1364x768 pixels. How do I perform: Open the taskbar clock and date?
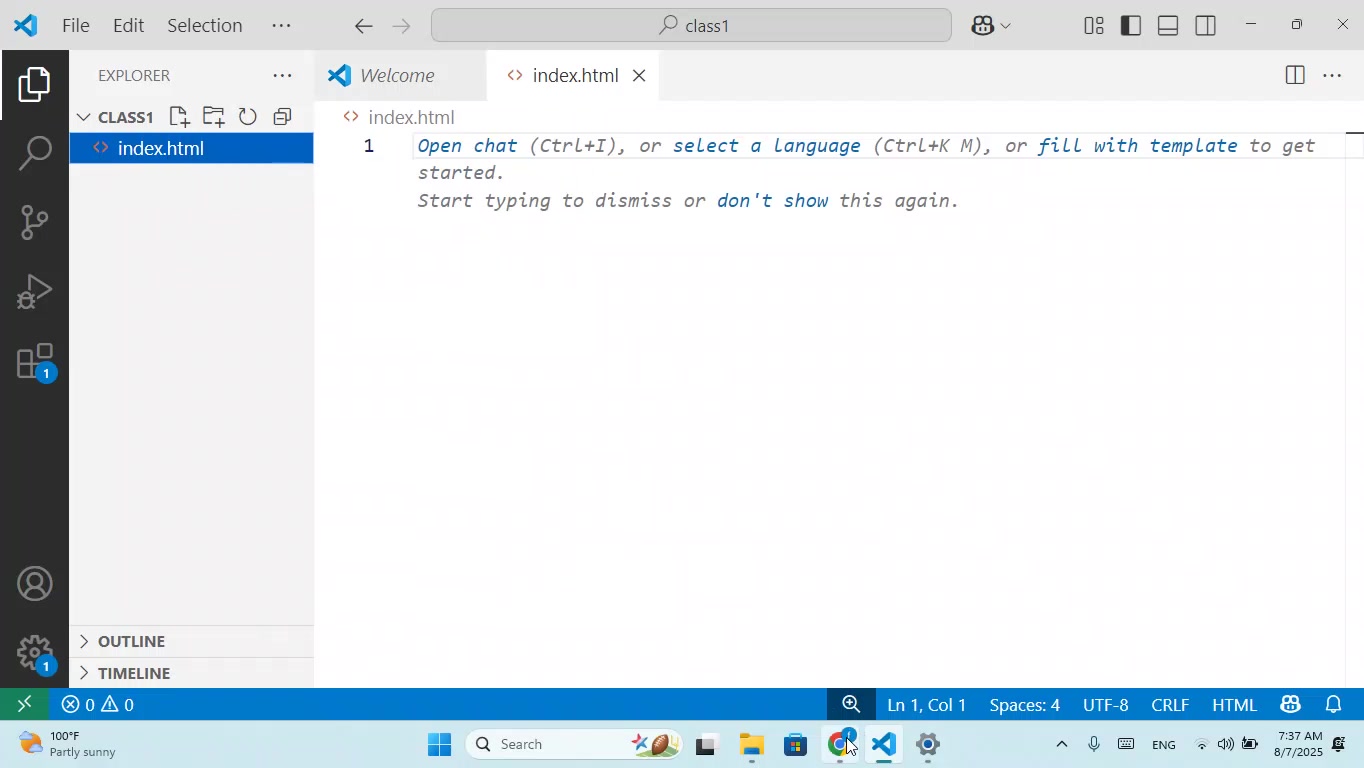(1299, 745)
